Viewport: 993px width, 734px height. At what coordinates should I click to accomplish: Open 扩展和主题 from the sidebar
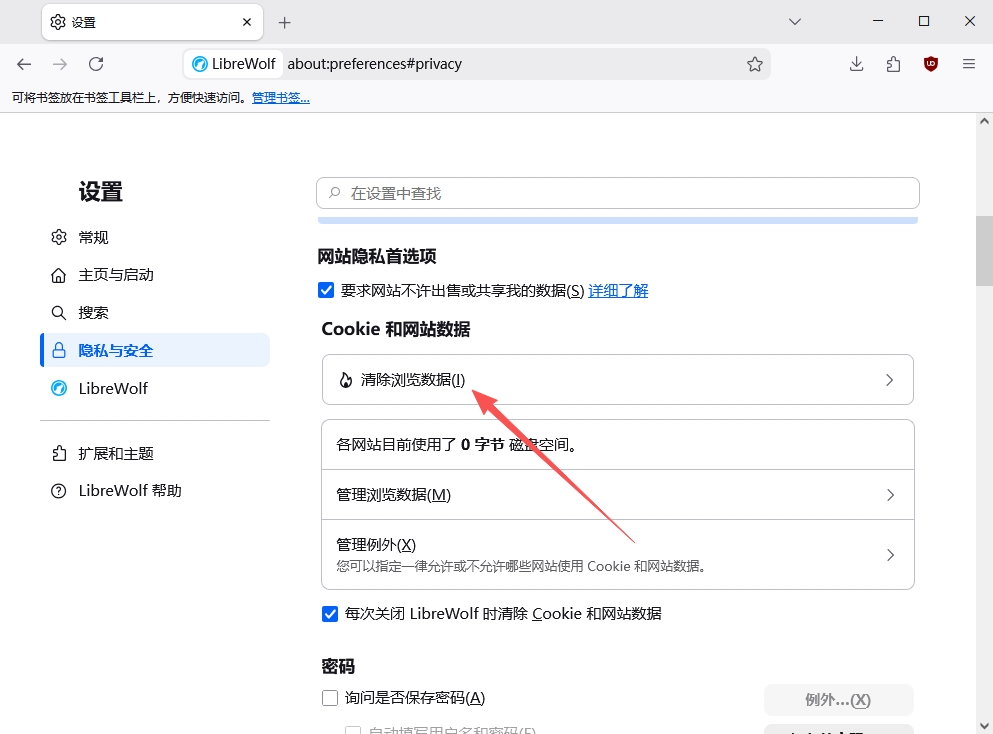155,453
